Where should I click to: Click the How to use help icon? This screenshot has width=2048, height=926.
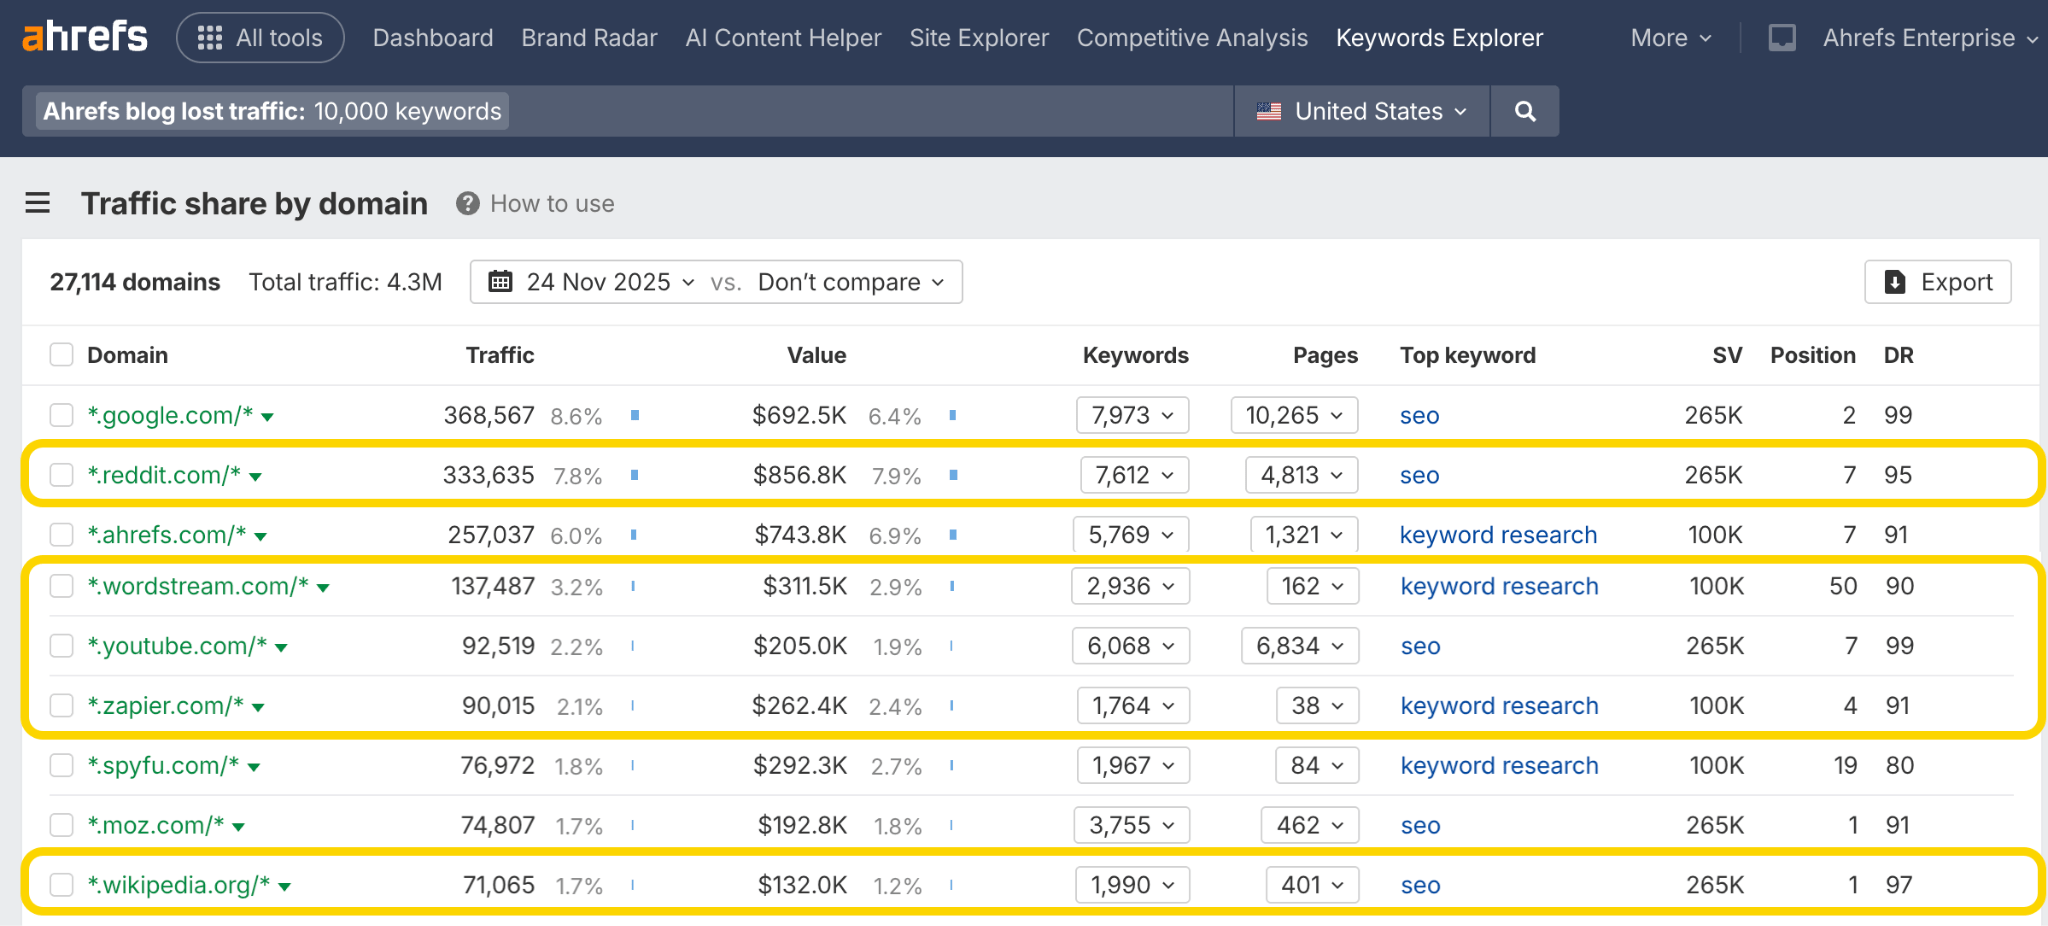pyautogui.click(x=466, y=203)
